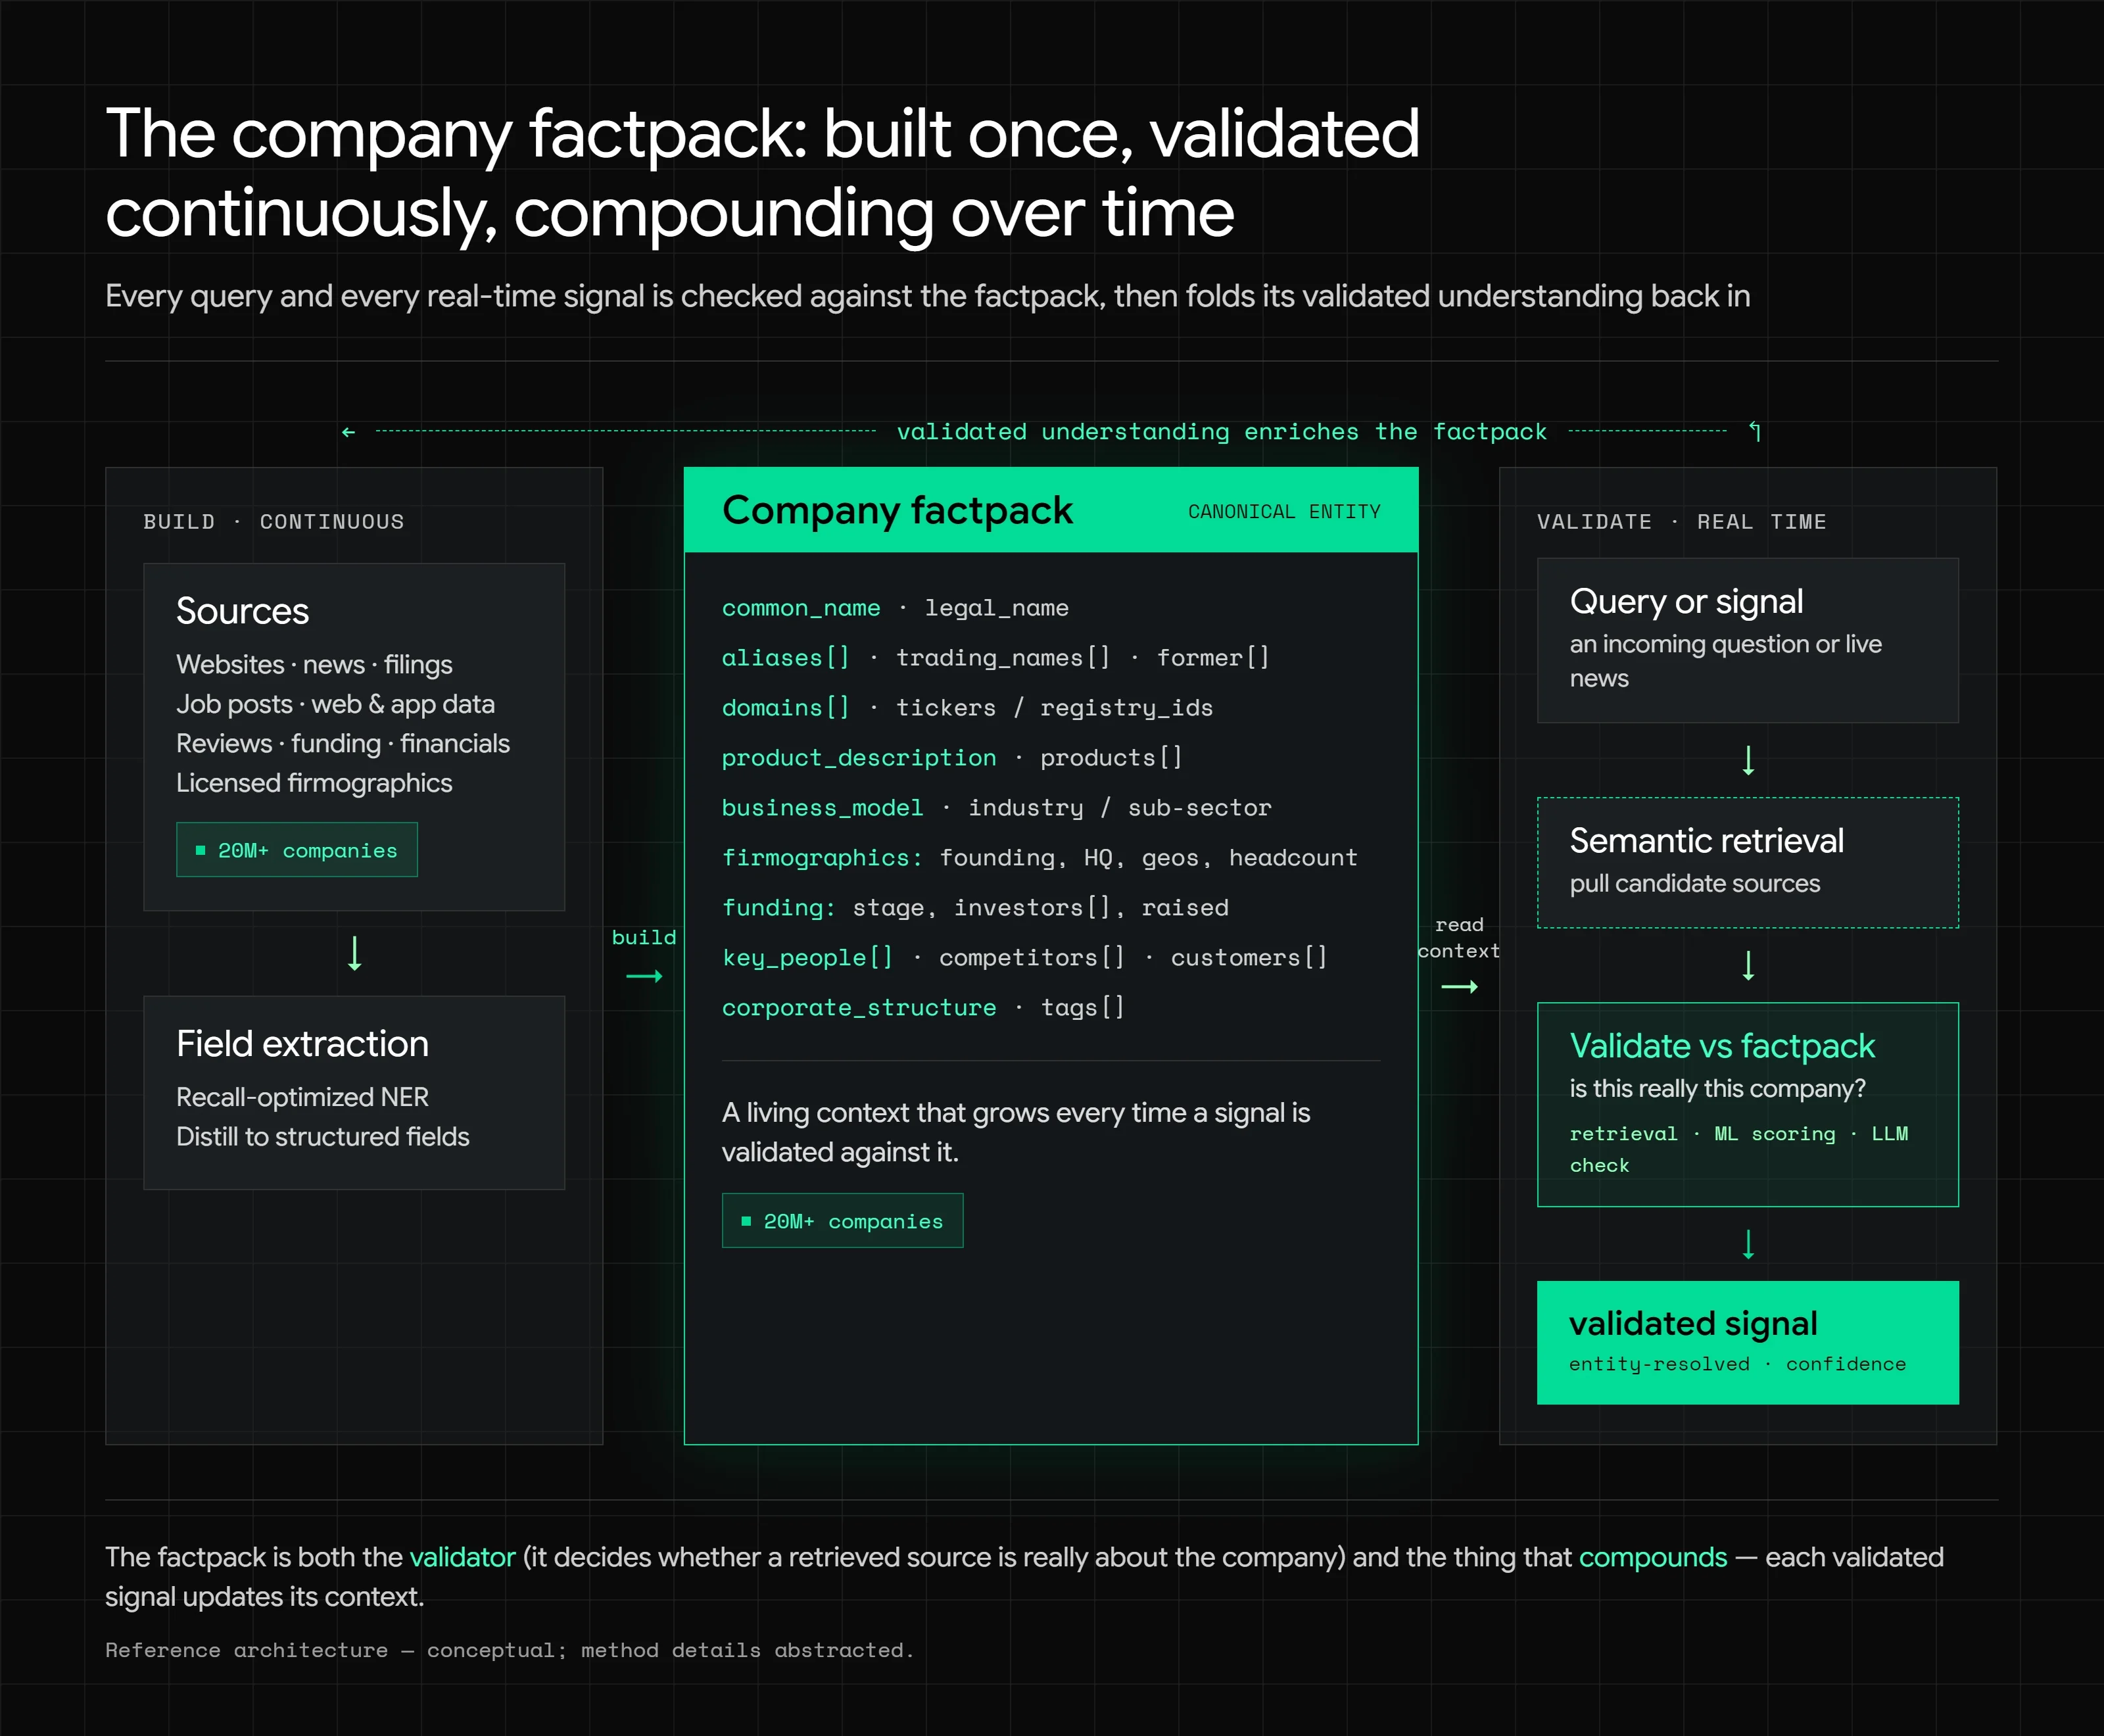Click the 'BUILD · CONTINUOUS' label
Viewport: 2104px width, 1736px height.
(274, 522)
